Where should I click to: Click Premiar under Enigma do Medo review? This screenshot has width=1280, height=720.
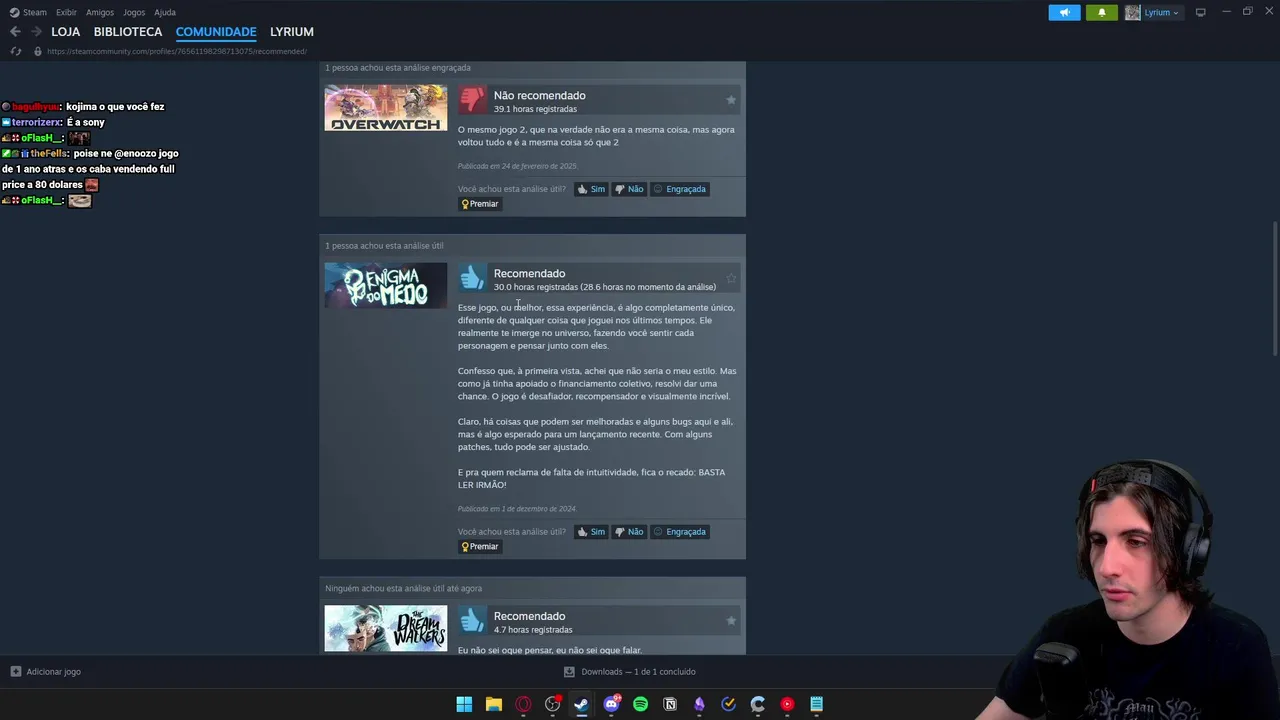(x=479, y=547)
